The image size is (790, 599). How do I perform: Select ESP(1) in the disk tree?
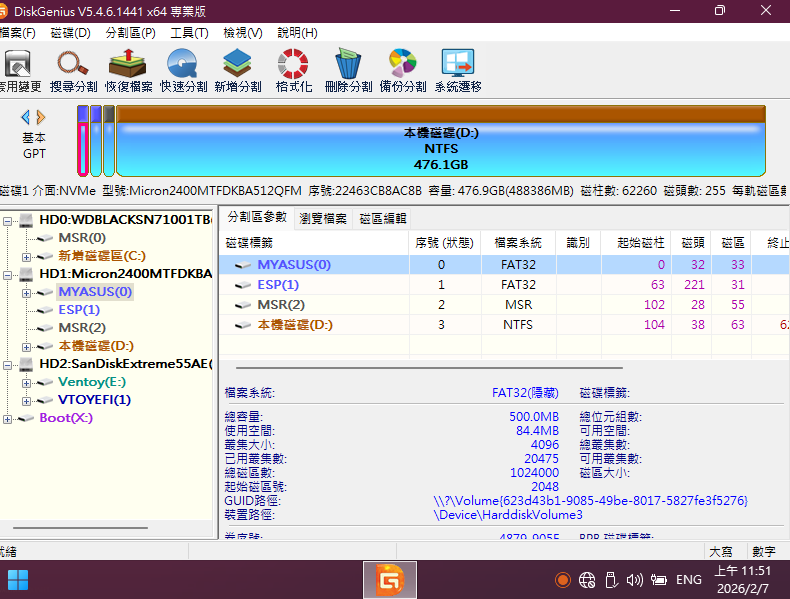tap(79, 310)
